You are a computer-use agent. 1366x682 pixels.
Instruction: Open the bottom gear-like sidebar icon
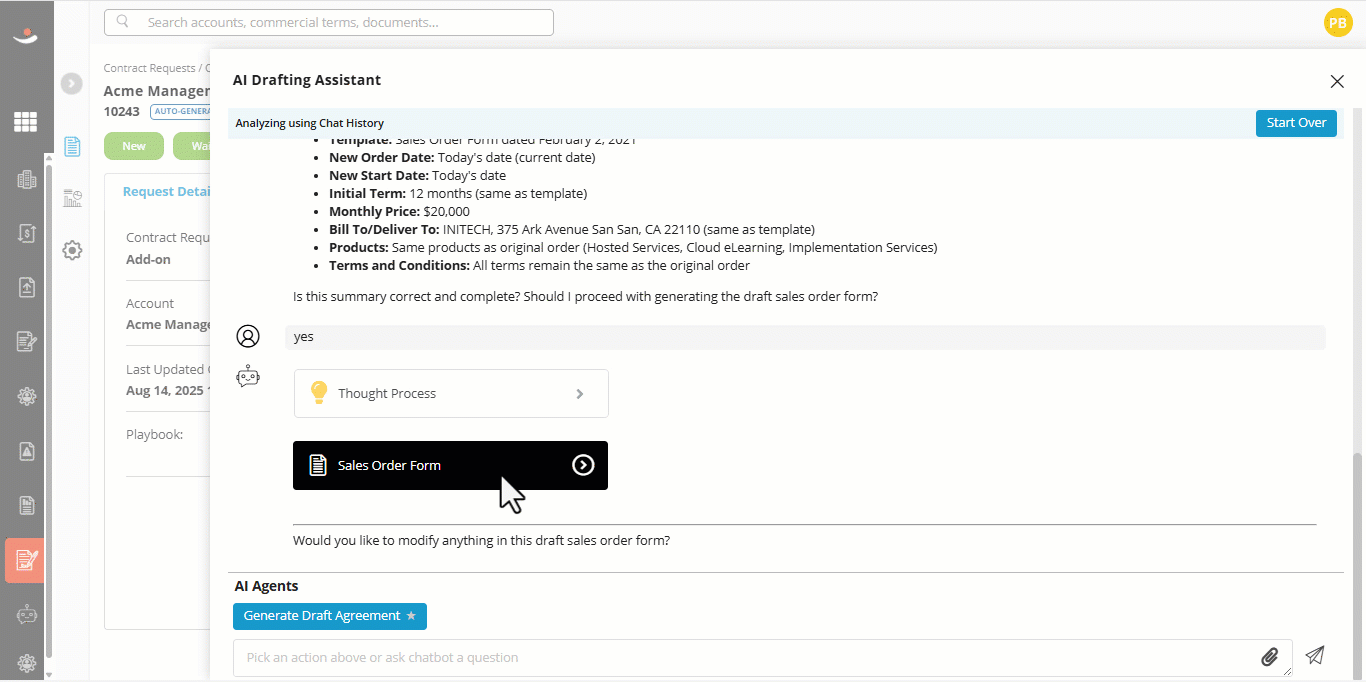click(x=26, y=663)
